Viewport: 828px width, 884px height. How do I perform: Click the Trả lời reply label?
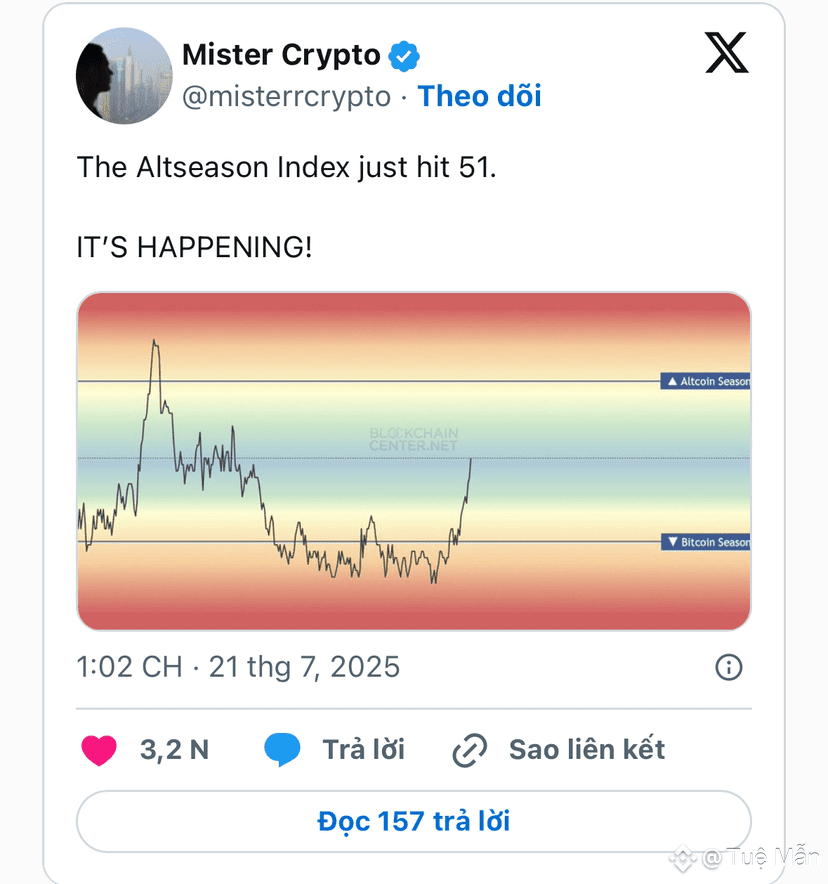[364, 750]
